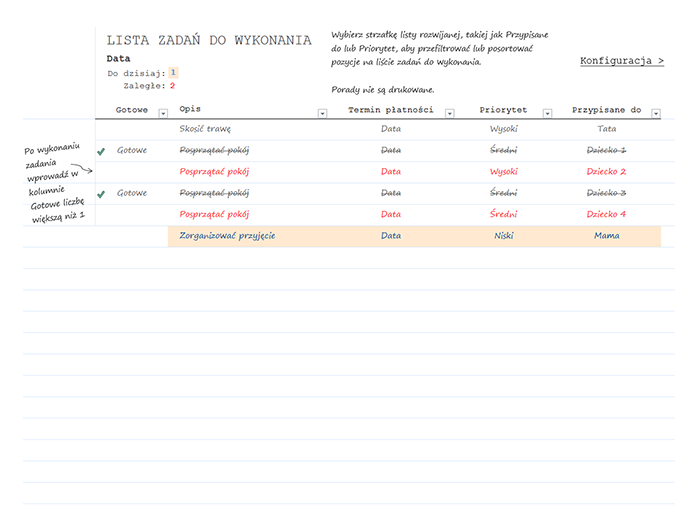
Task: Open the Priorytet column filter dropdown
Action: [x=547, y=113]
